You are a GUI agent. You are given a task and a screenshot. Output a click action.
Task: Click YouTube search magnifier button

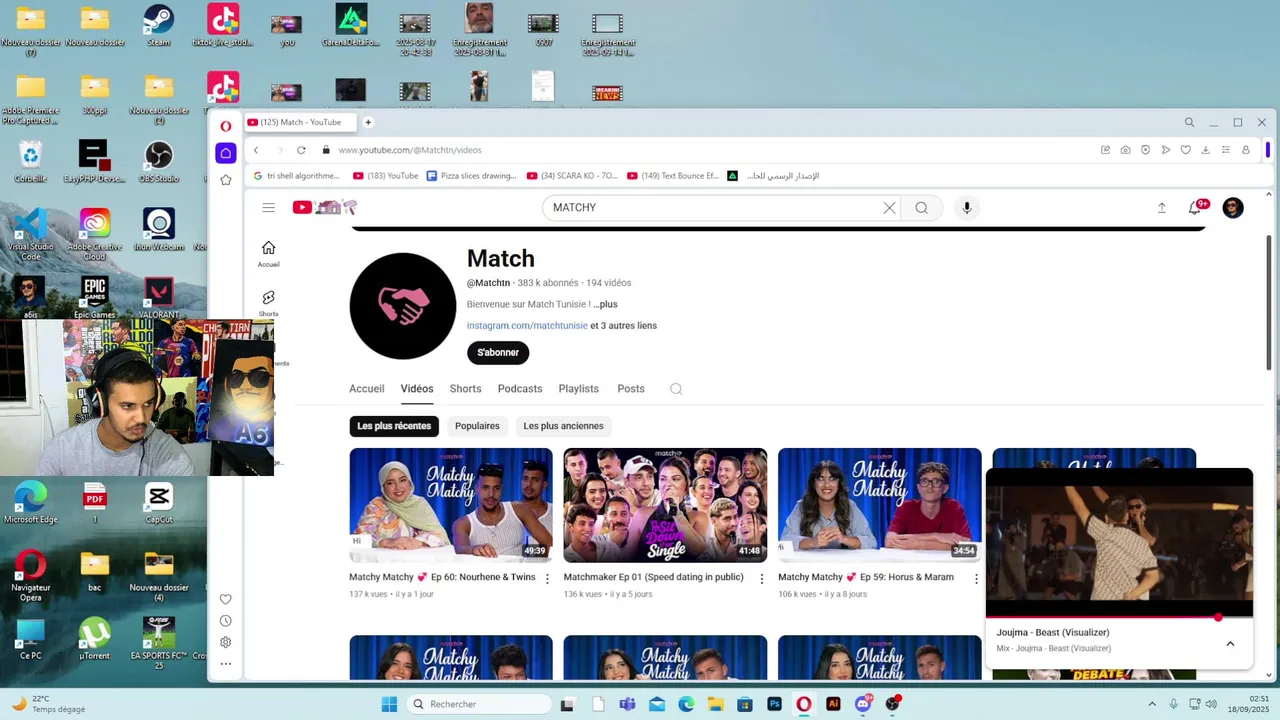[x=921, y=208]
